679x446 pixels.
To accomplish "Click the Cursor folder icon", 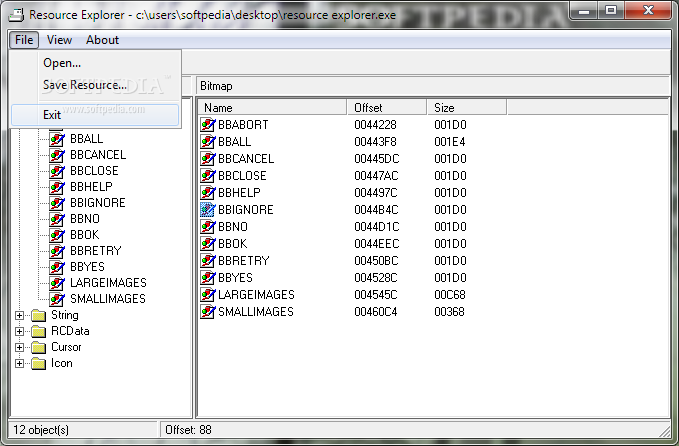I will pos(39,347).
